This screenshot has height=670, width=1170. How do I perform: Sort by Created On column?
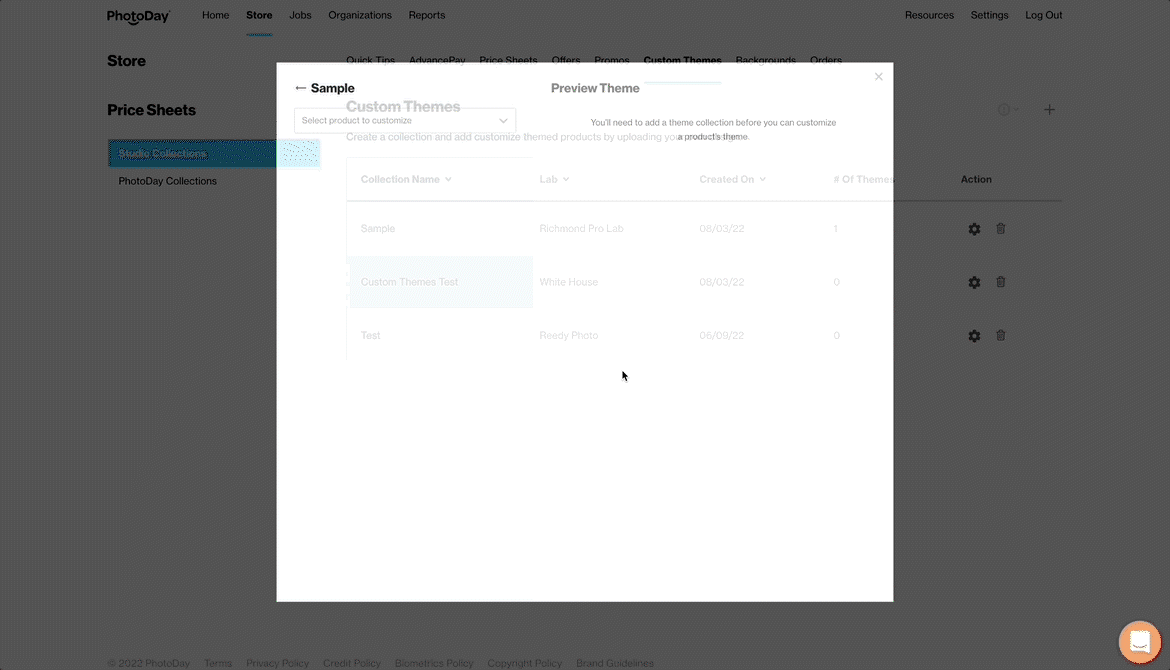[732, 179]
